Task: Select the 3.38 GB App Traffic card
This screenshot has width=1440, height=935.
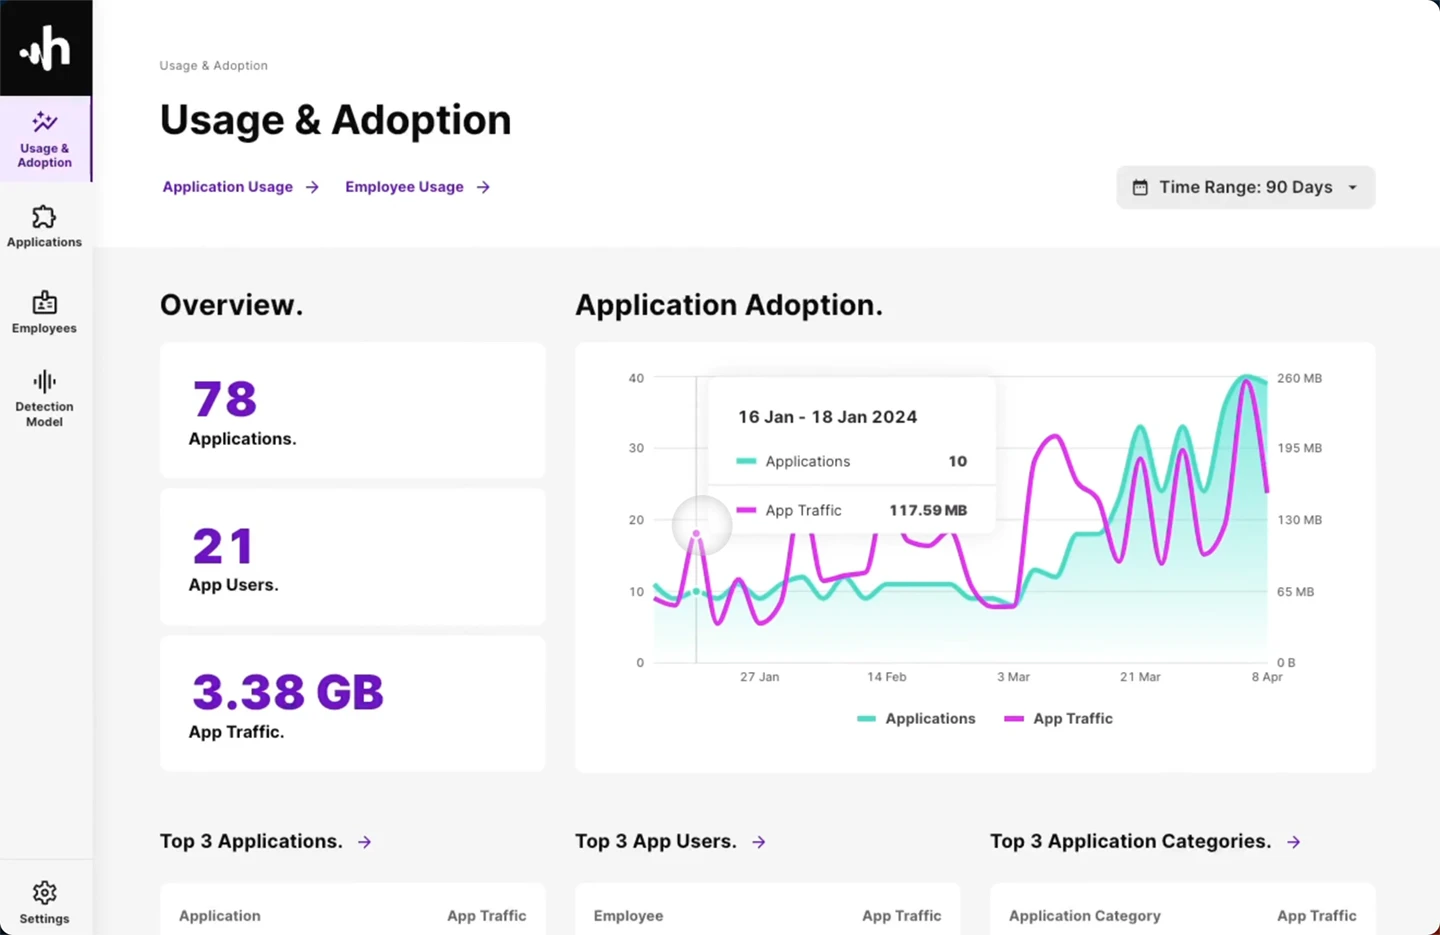Action: (x=352, y=703)
